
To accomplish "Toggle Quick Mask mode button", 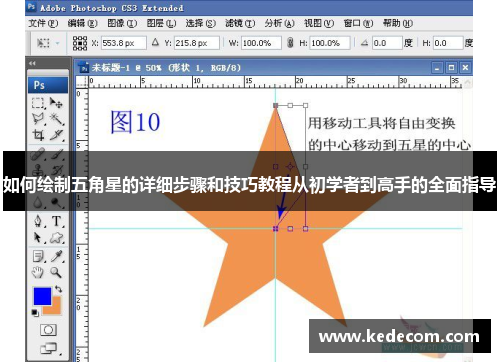I will [x=48, y=330].
